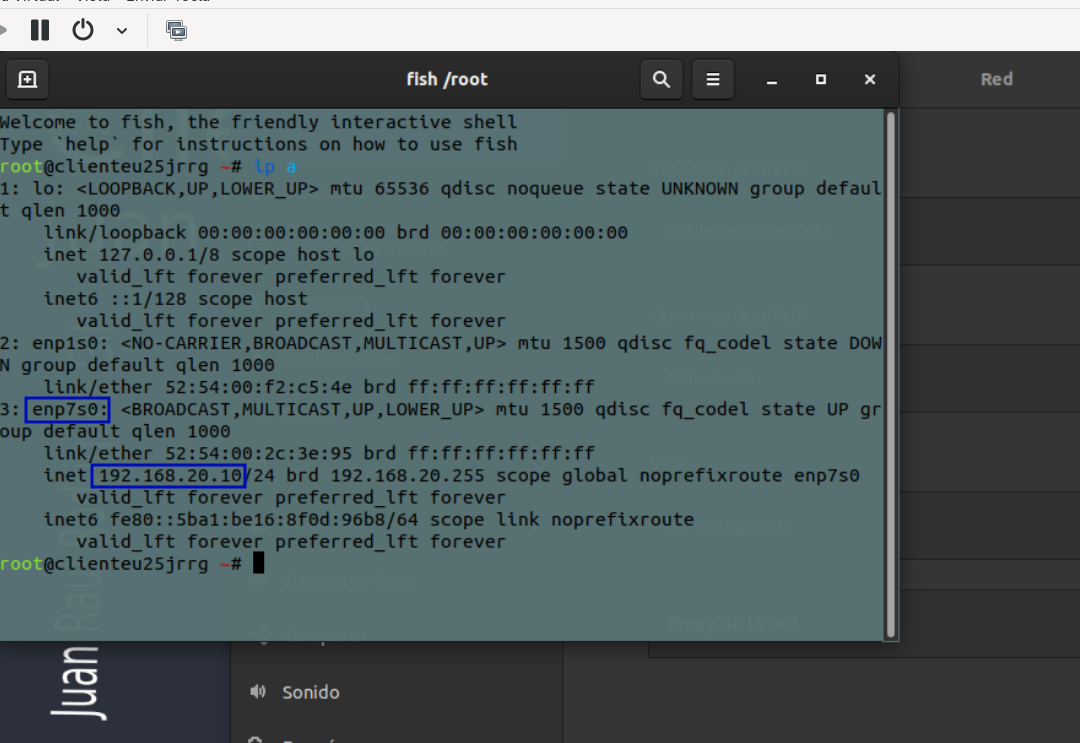Click the MAC address 52:54:00:2c:3e:95
This screenshot has height=743, width=1080.
pyautogui.click(x=258, y=453)
